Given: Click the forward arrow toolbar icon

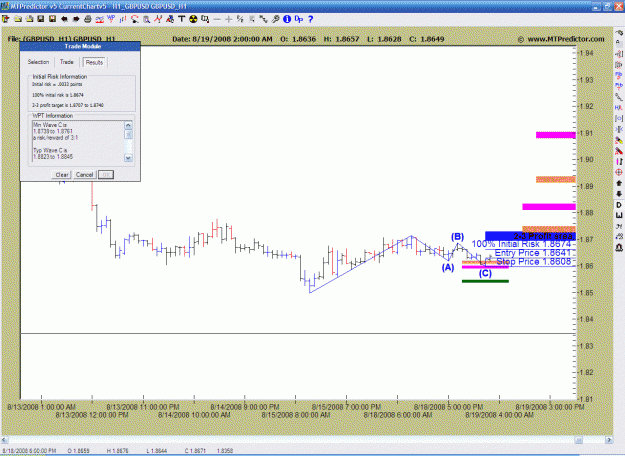Looking at the screenshot, I should click(76, 19).
